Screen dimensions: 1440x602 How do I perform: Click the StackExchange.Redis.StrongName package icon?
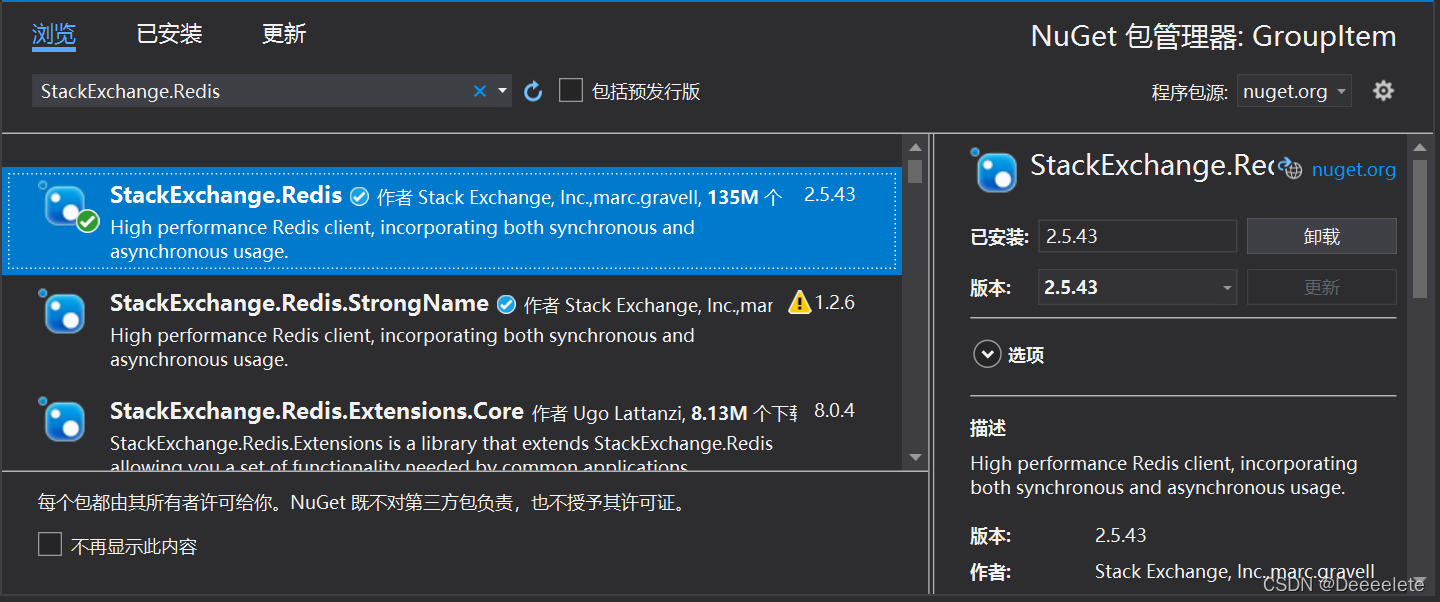[64, 312]
